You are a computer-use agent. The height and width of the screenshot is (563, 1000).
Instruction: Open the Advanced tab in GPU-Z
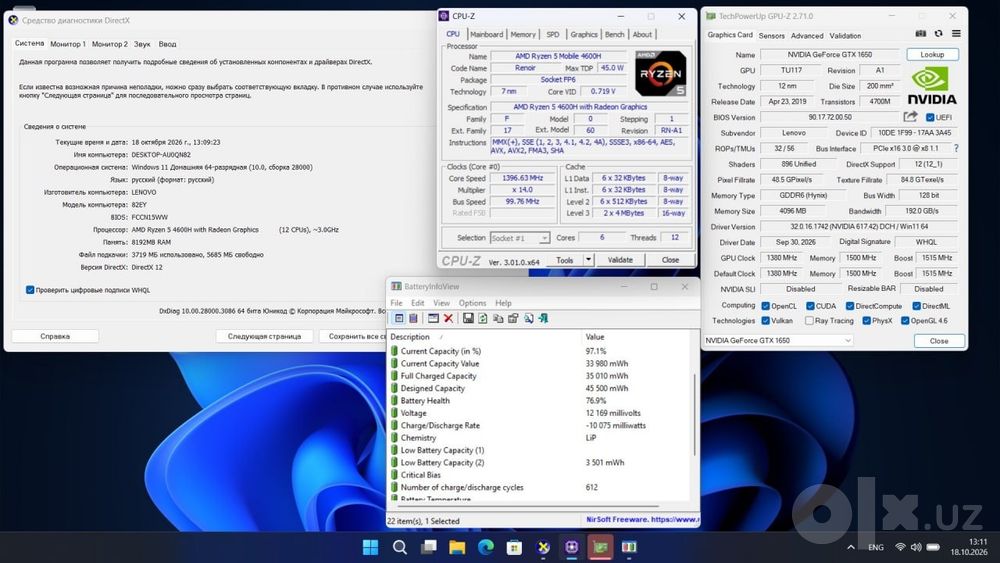point(807,36)
